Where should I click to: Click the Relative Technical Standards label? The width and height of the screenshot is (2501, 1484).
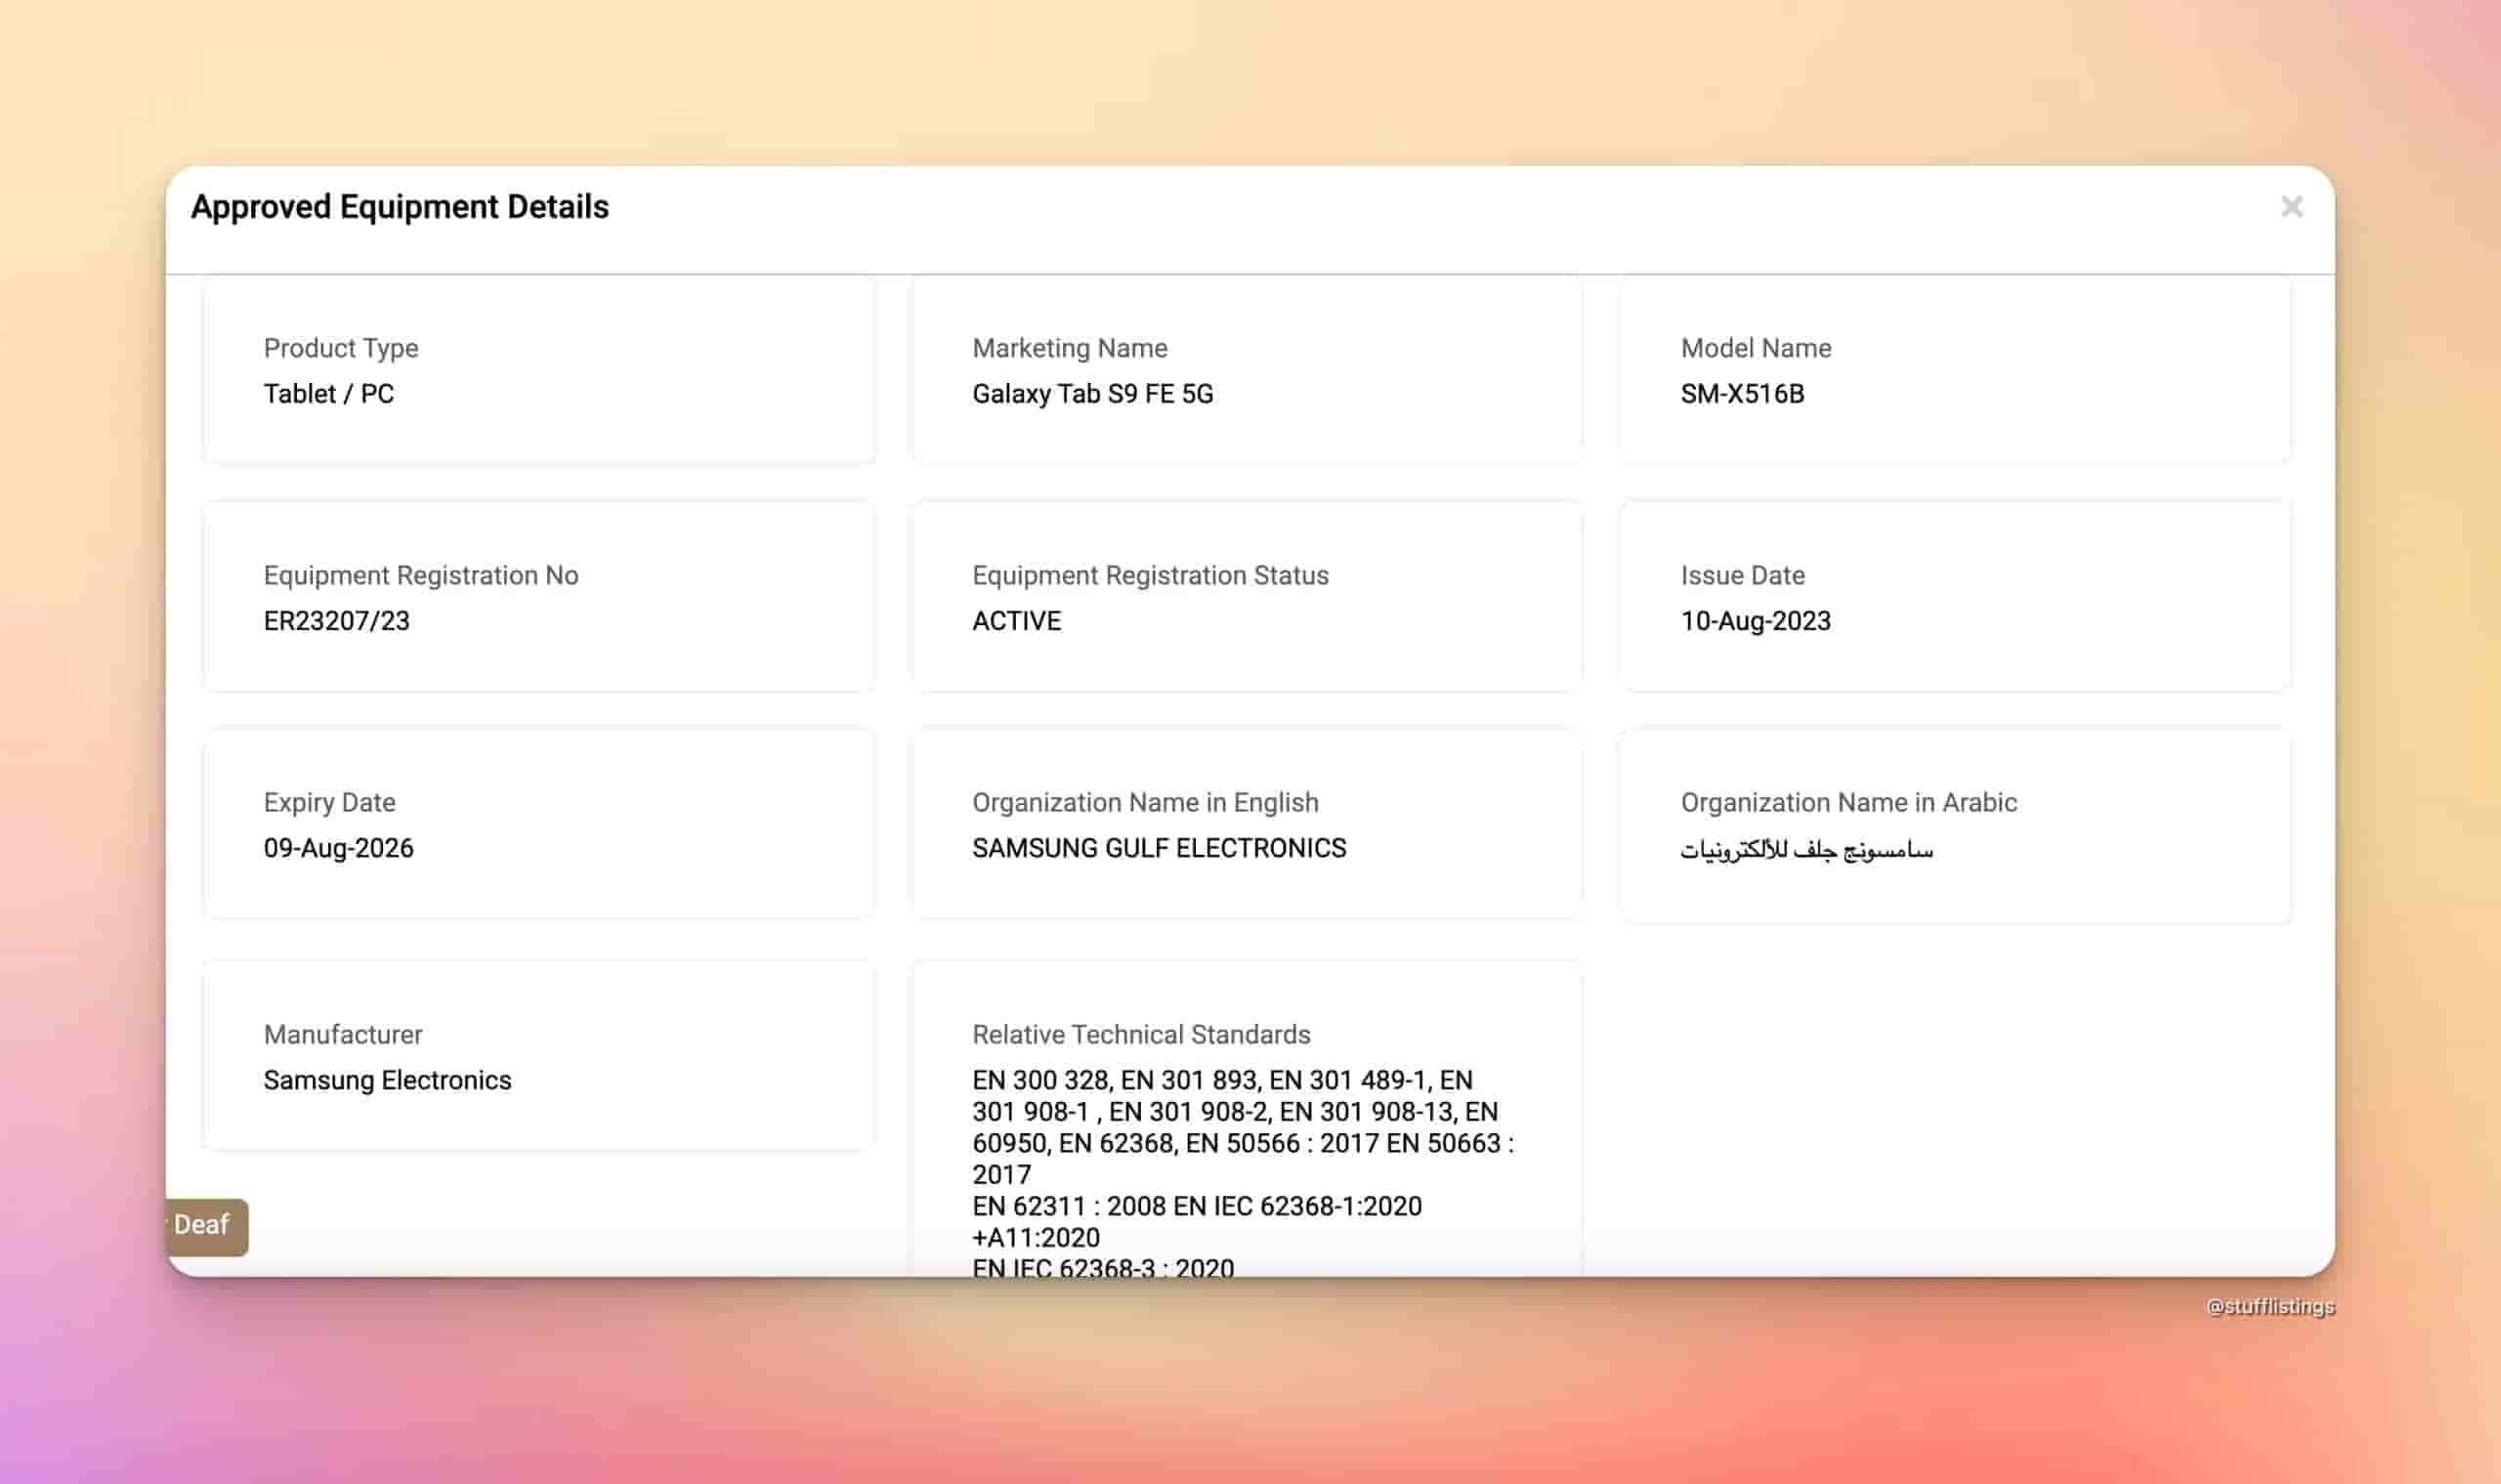coord(1141,1034)
